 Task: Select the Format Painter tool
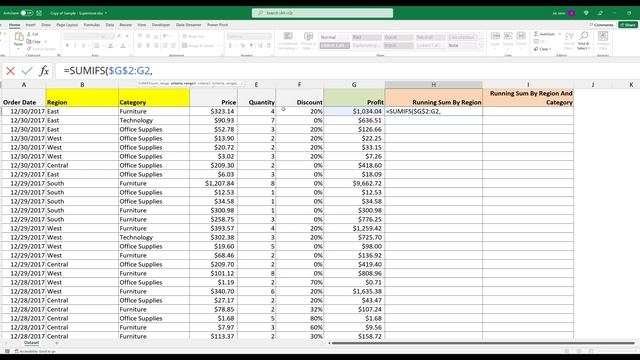[x=41, y=49]
